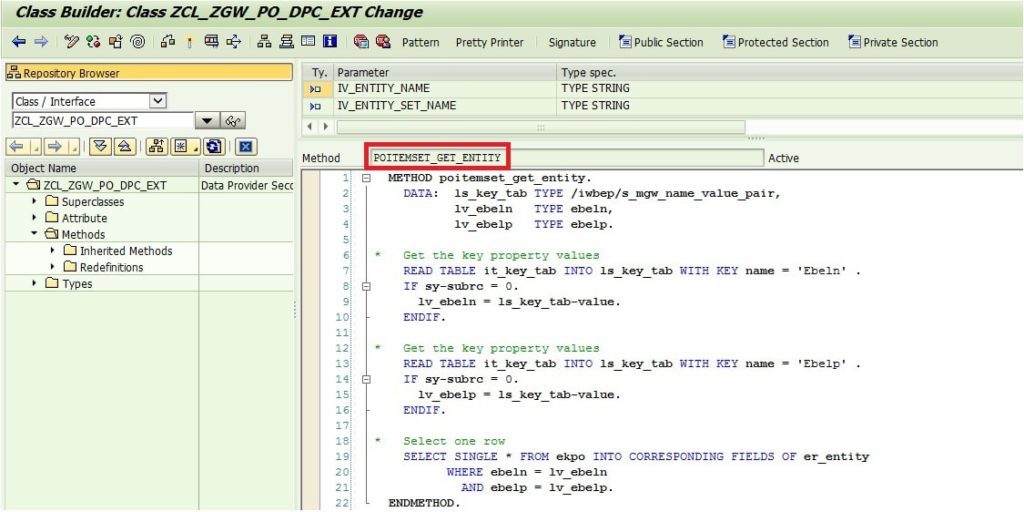
Task: Click the Type spec. column header
Action: pos(790,72)
